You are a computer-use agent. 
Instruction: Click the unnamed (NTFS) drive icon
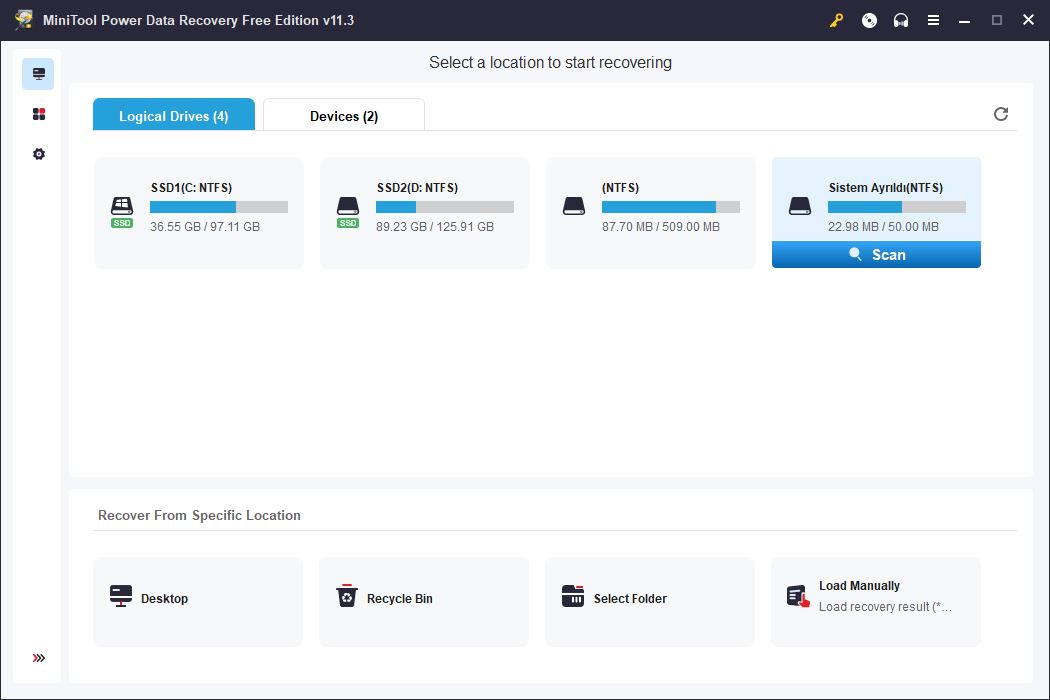[x=574, y=206]
